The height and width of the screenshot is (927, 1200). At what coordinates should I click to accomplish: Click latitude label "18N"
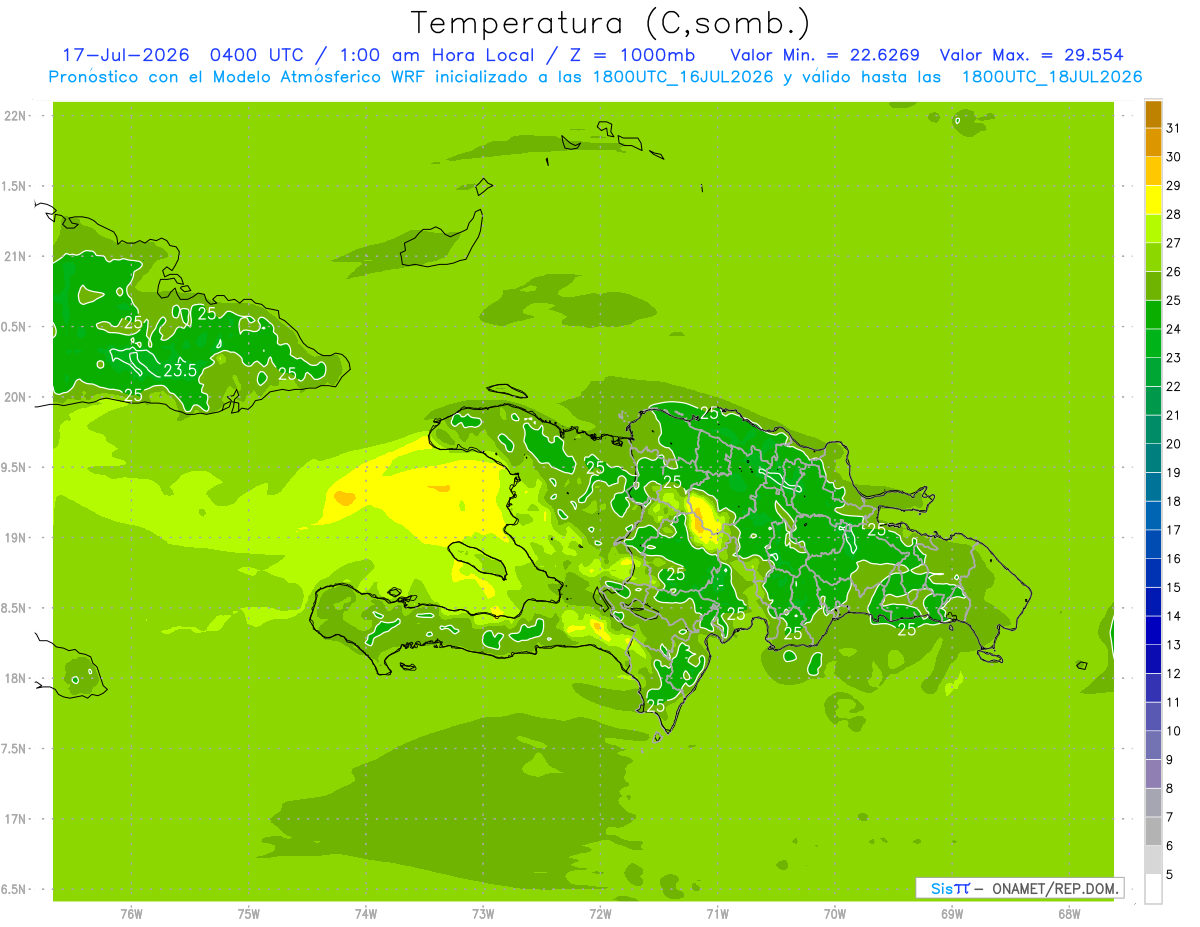click(13, 678)
